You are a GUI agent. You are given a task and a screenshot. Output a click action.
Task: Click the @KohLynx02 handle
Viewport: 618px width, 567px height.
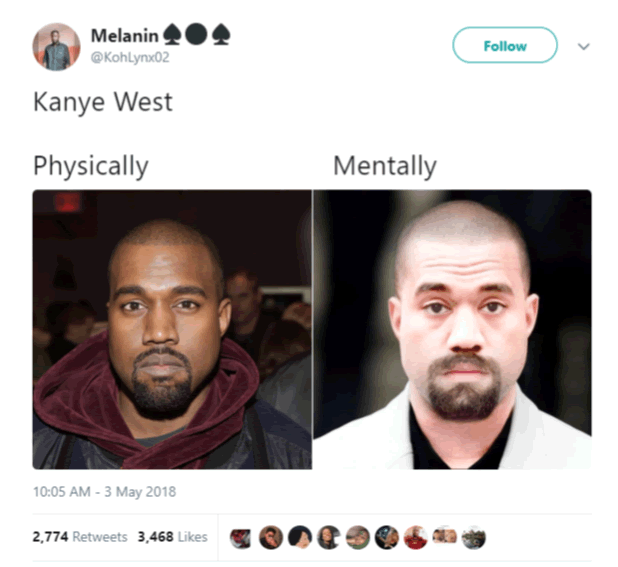click(130, 58)
